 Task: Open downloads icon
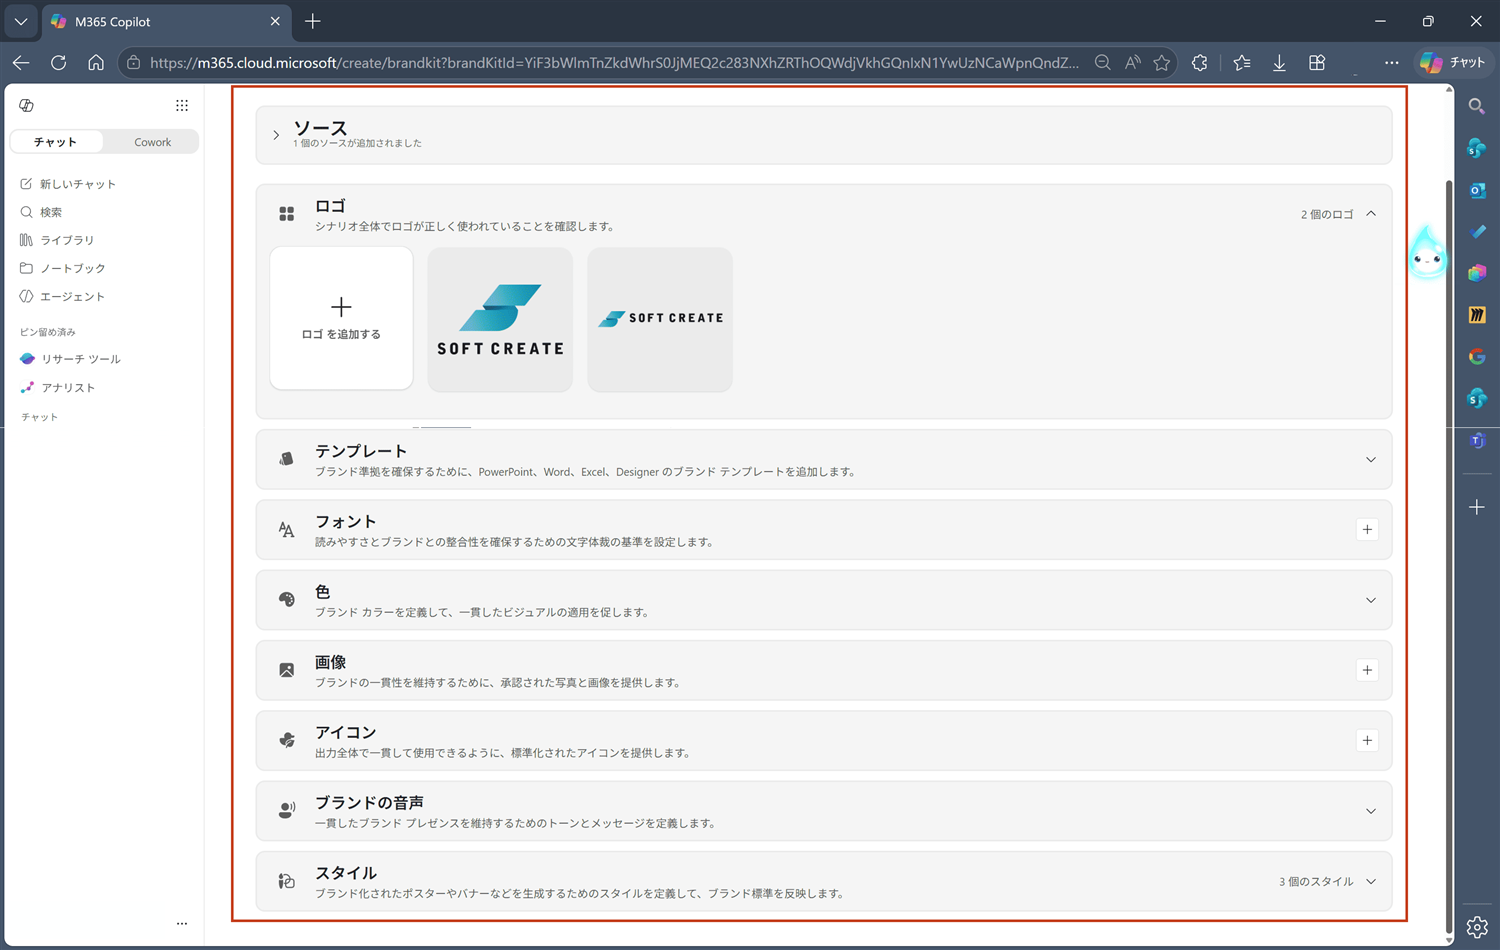click(1279, 62)
